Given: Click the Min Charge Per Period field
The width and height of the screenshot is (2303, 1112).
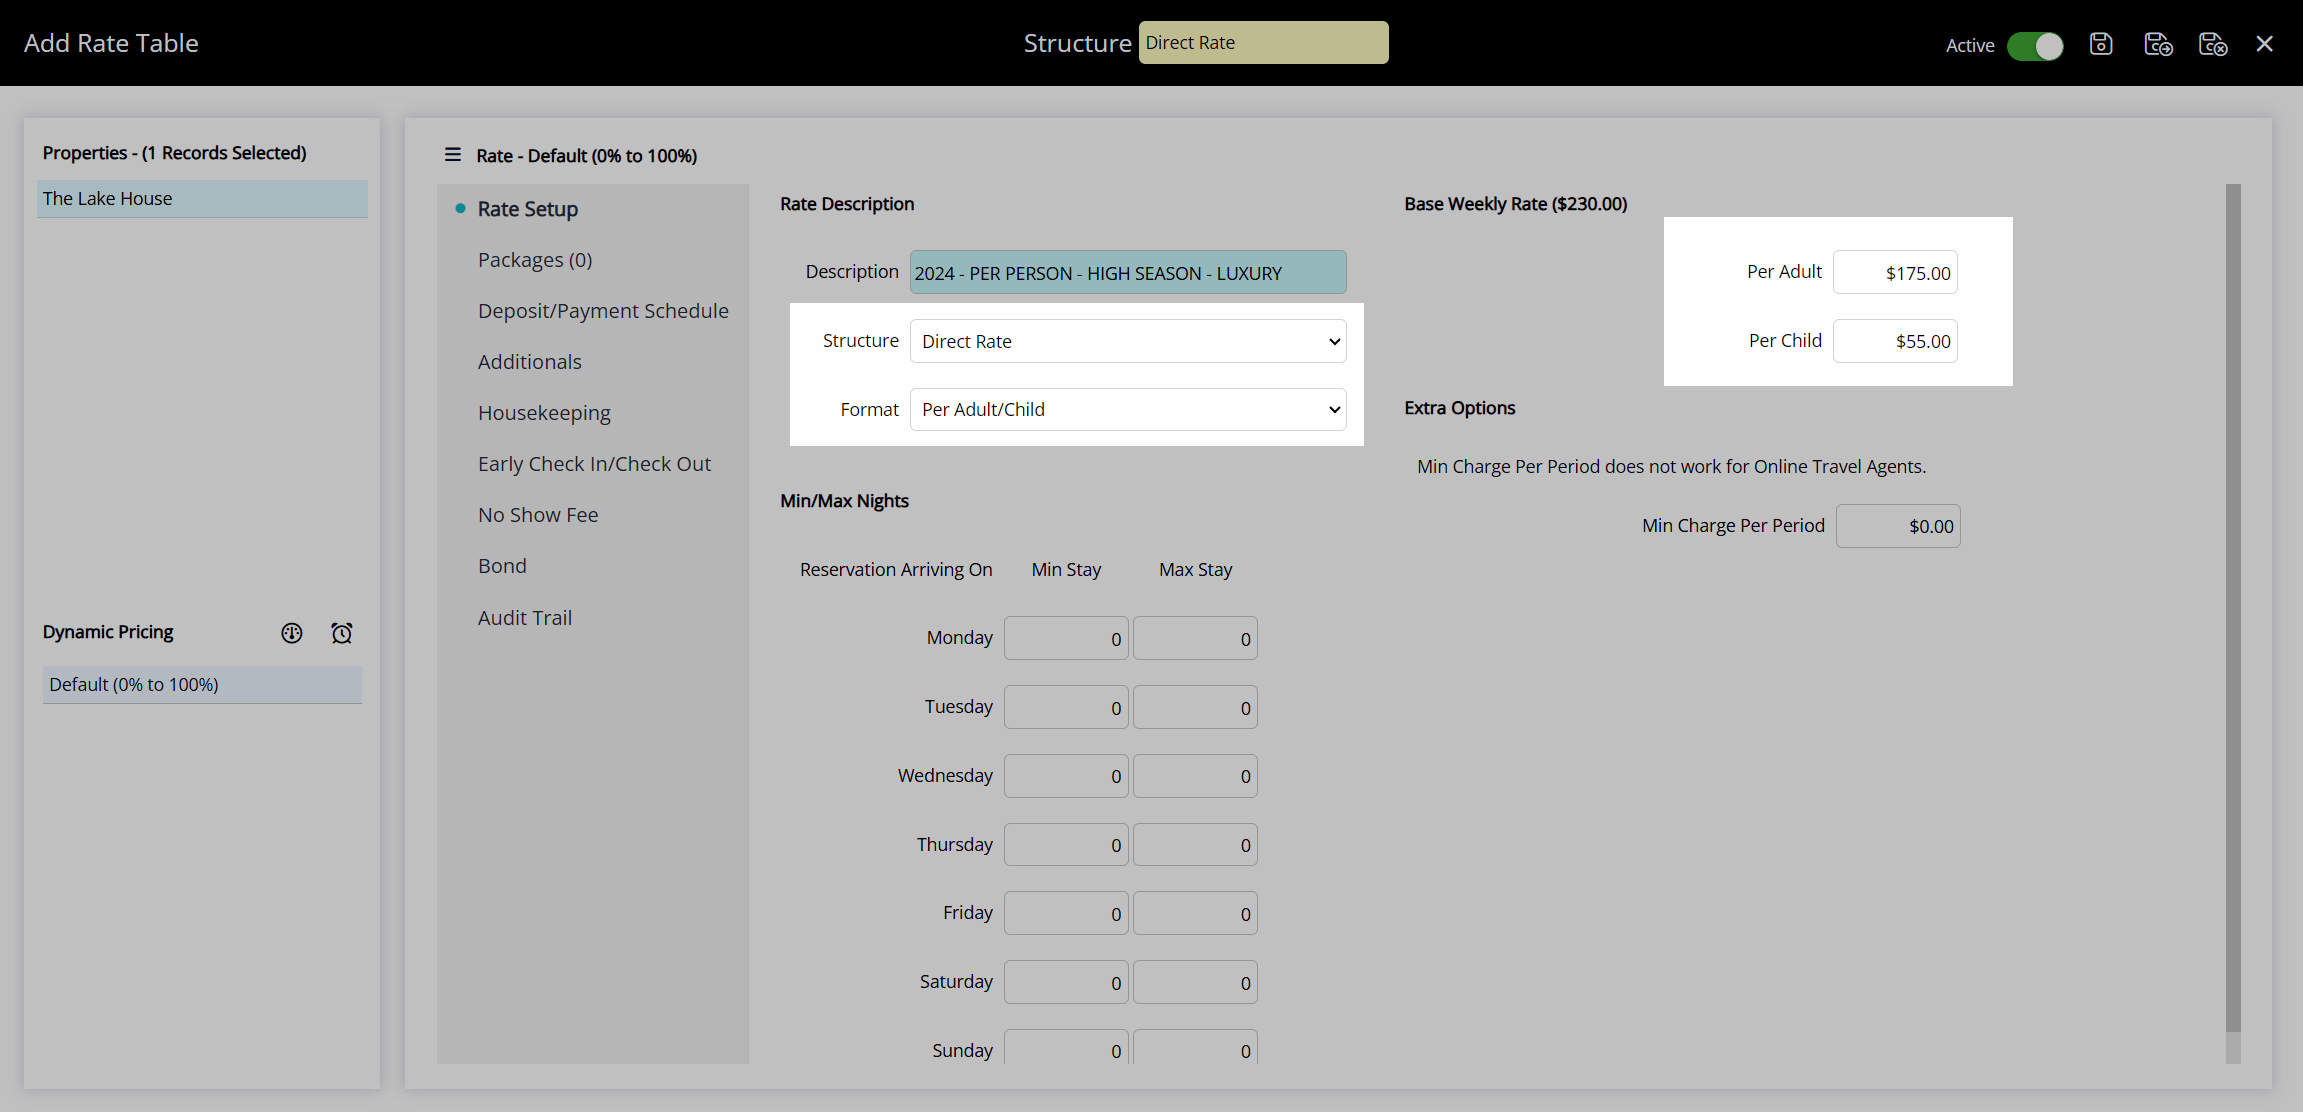Looking at the screenshot, I should (1898, 526).
